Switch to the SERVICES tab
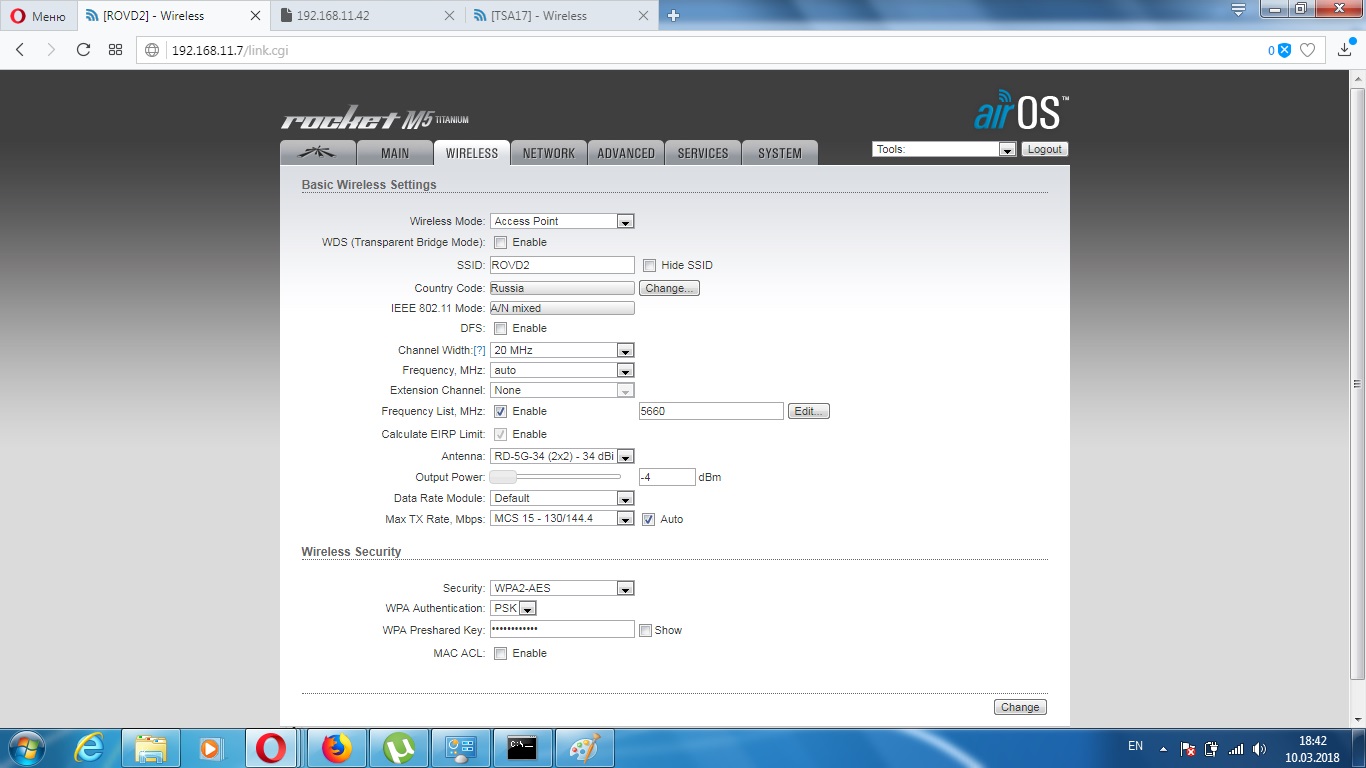This screenshot has width=1366, height=768. (703, 153)
